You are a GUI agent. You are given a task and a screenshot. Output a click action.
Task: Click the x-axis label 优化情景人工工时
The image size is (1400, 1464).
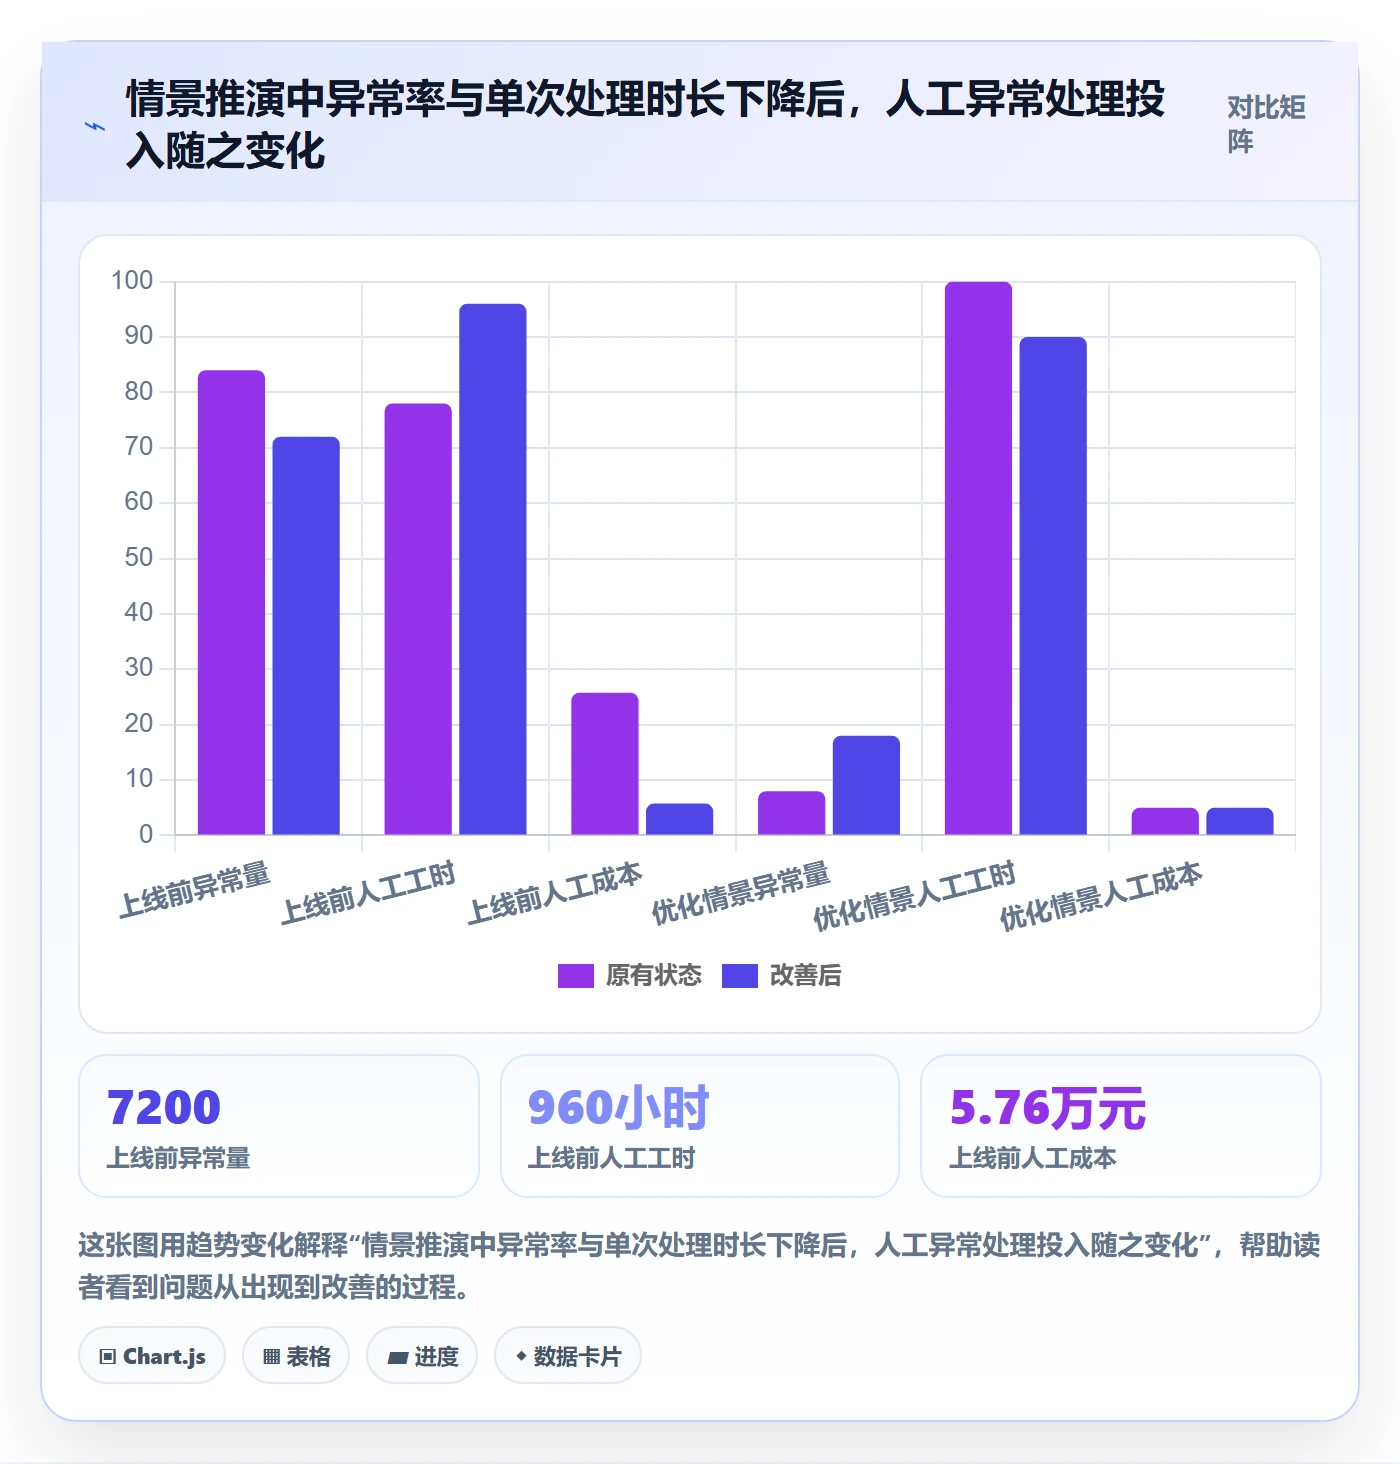point(915,895)
